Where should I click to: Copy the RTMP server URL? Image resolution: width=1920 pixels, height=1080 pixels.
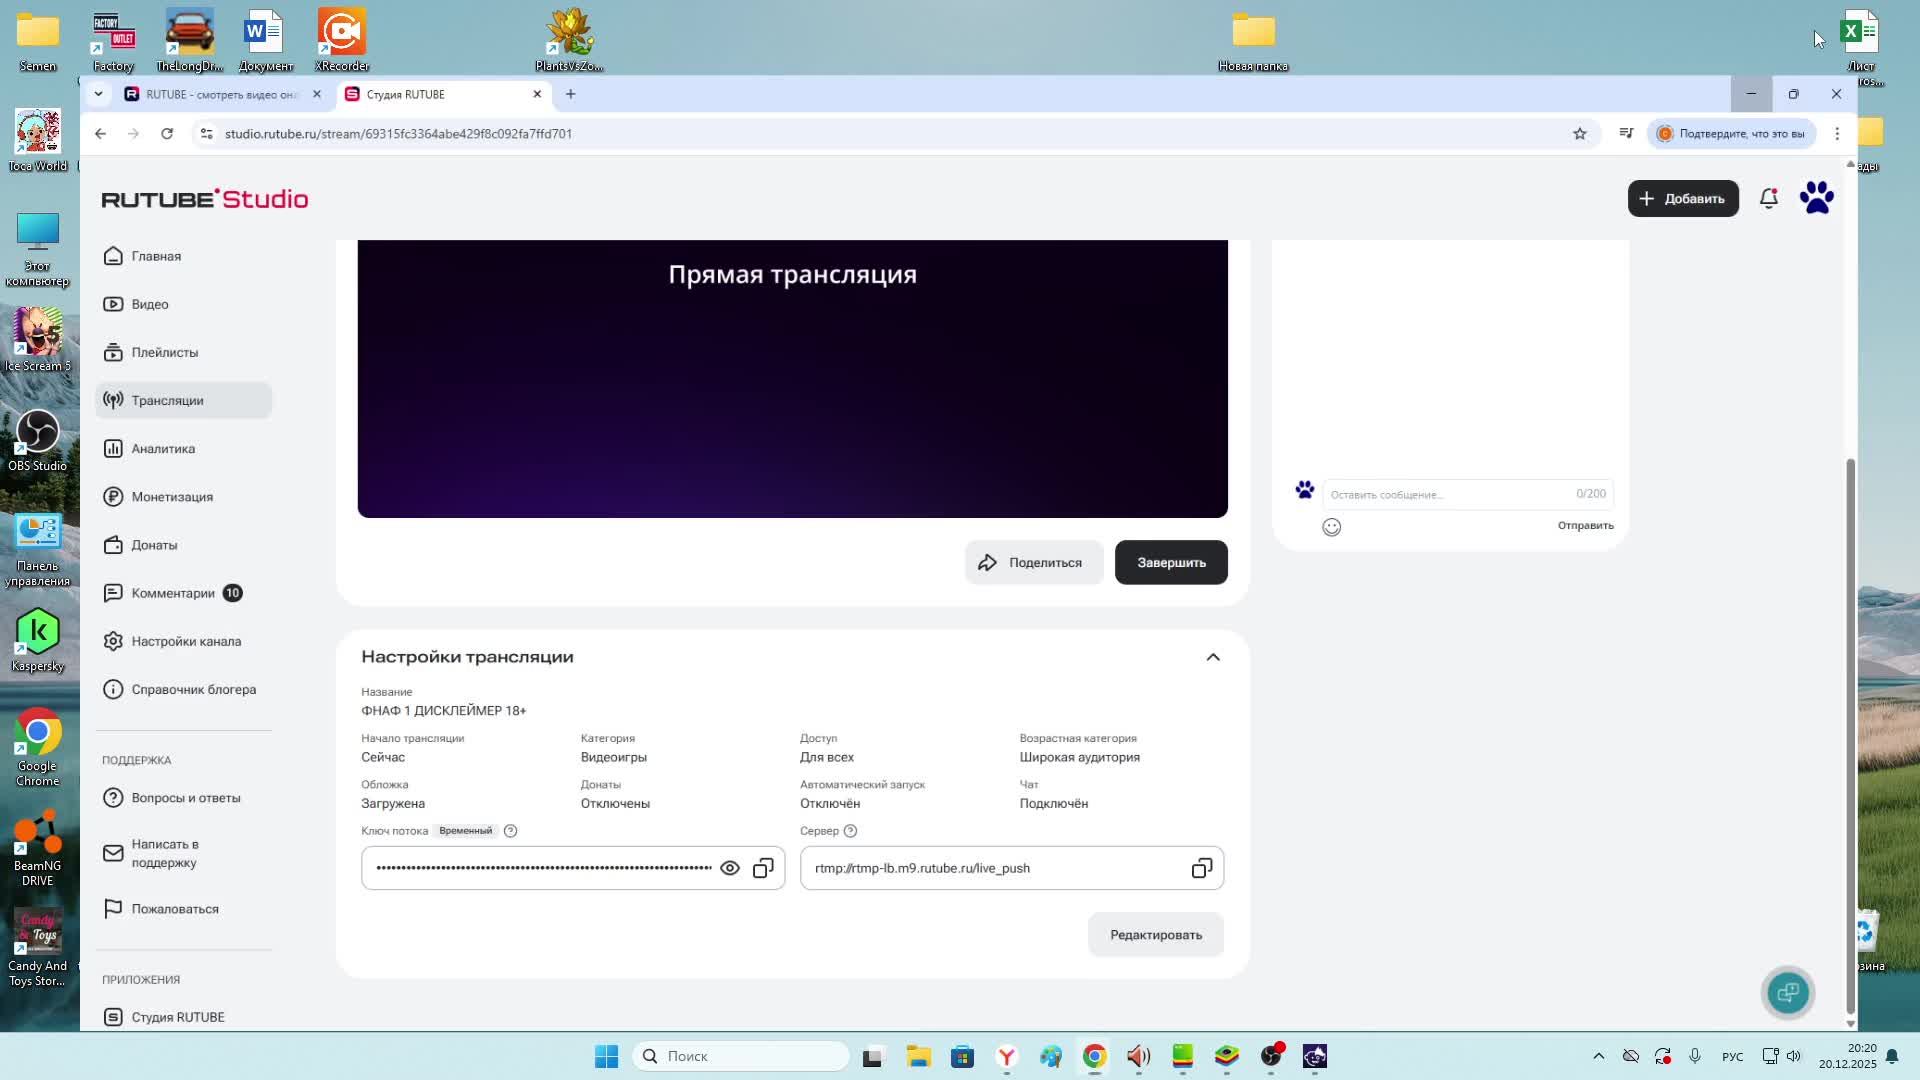[x=1201, y=868]
